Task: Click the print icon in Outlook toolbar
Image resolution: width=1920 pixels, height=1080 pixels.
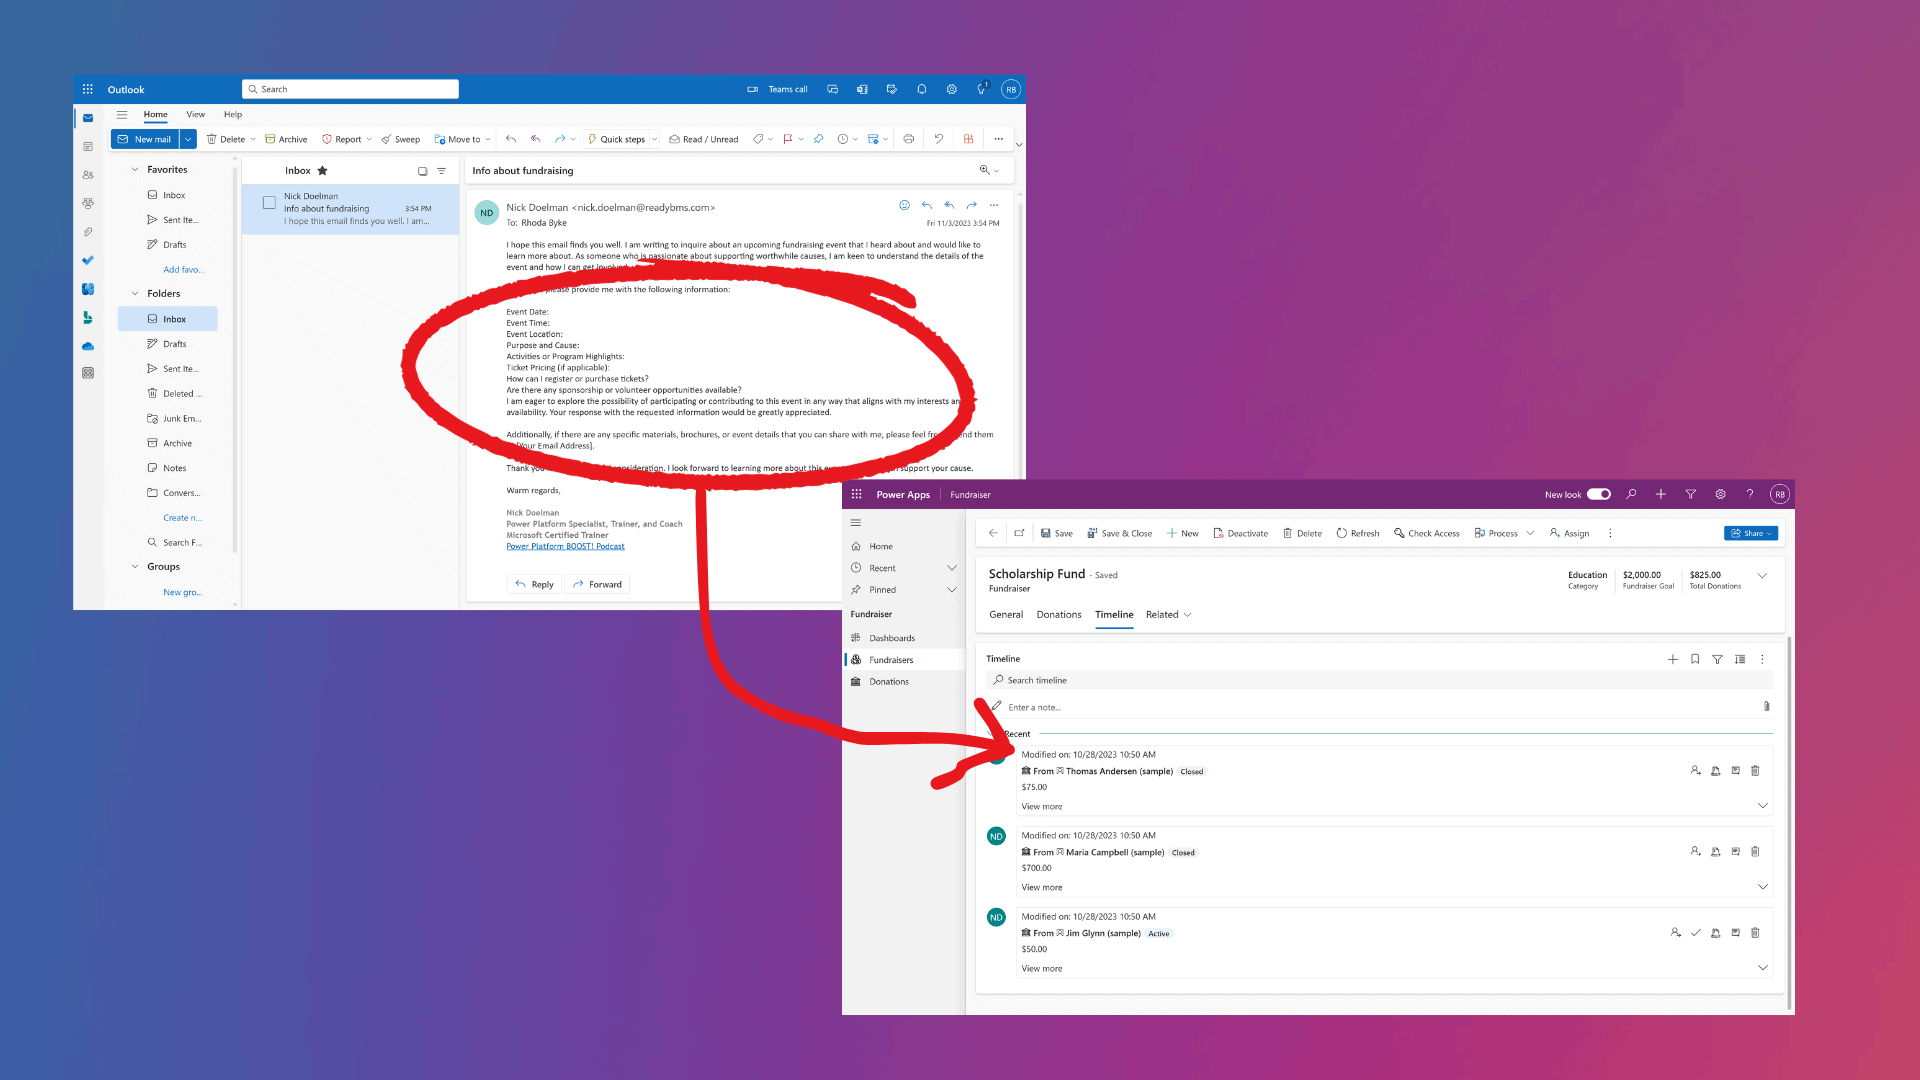Action: click(x=908, y=139)
